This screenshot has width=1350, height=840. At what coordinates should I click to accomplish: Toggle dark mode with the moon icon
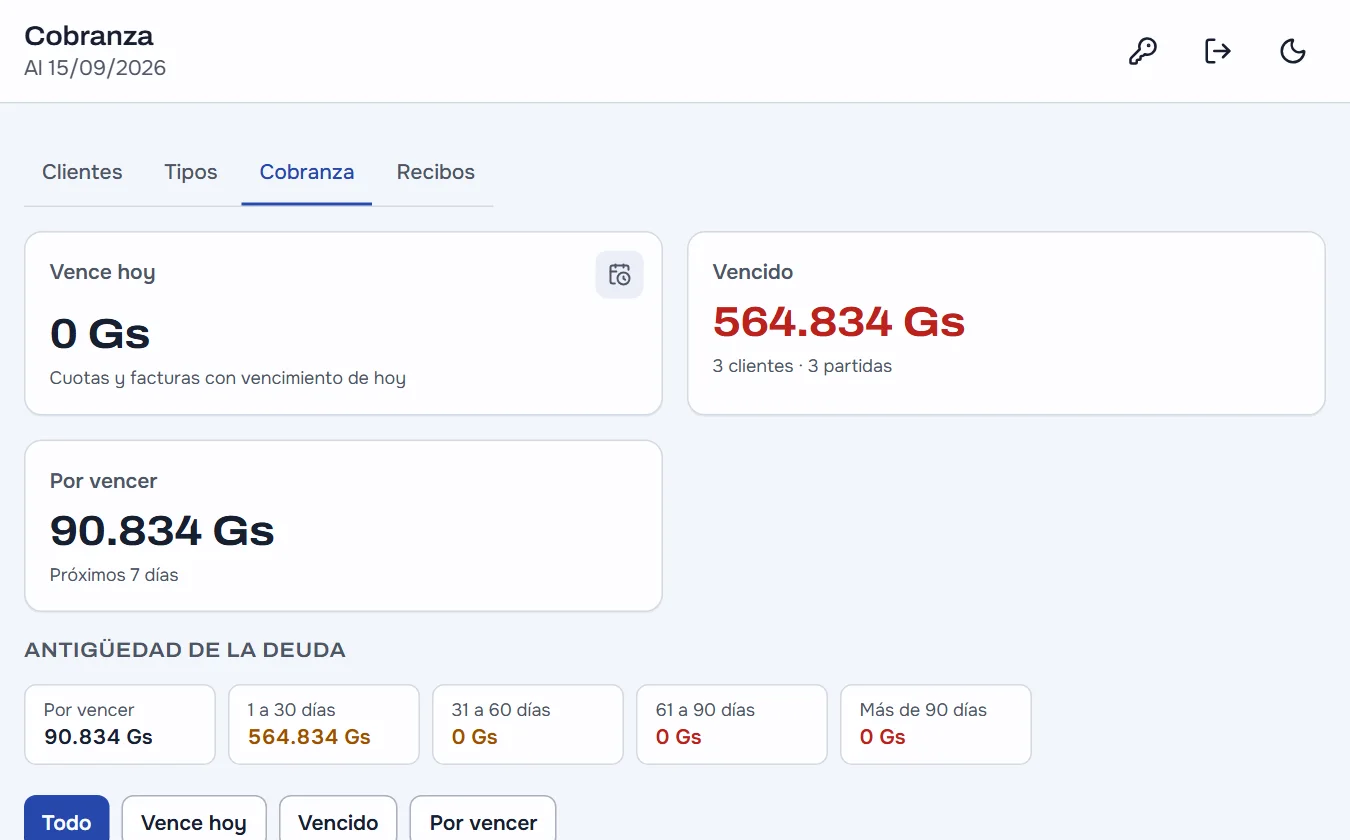(1293, 51)
